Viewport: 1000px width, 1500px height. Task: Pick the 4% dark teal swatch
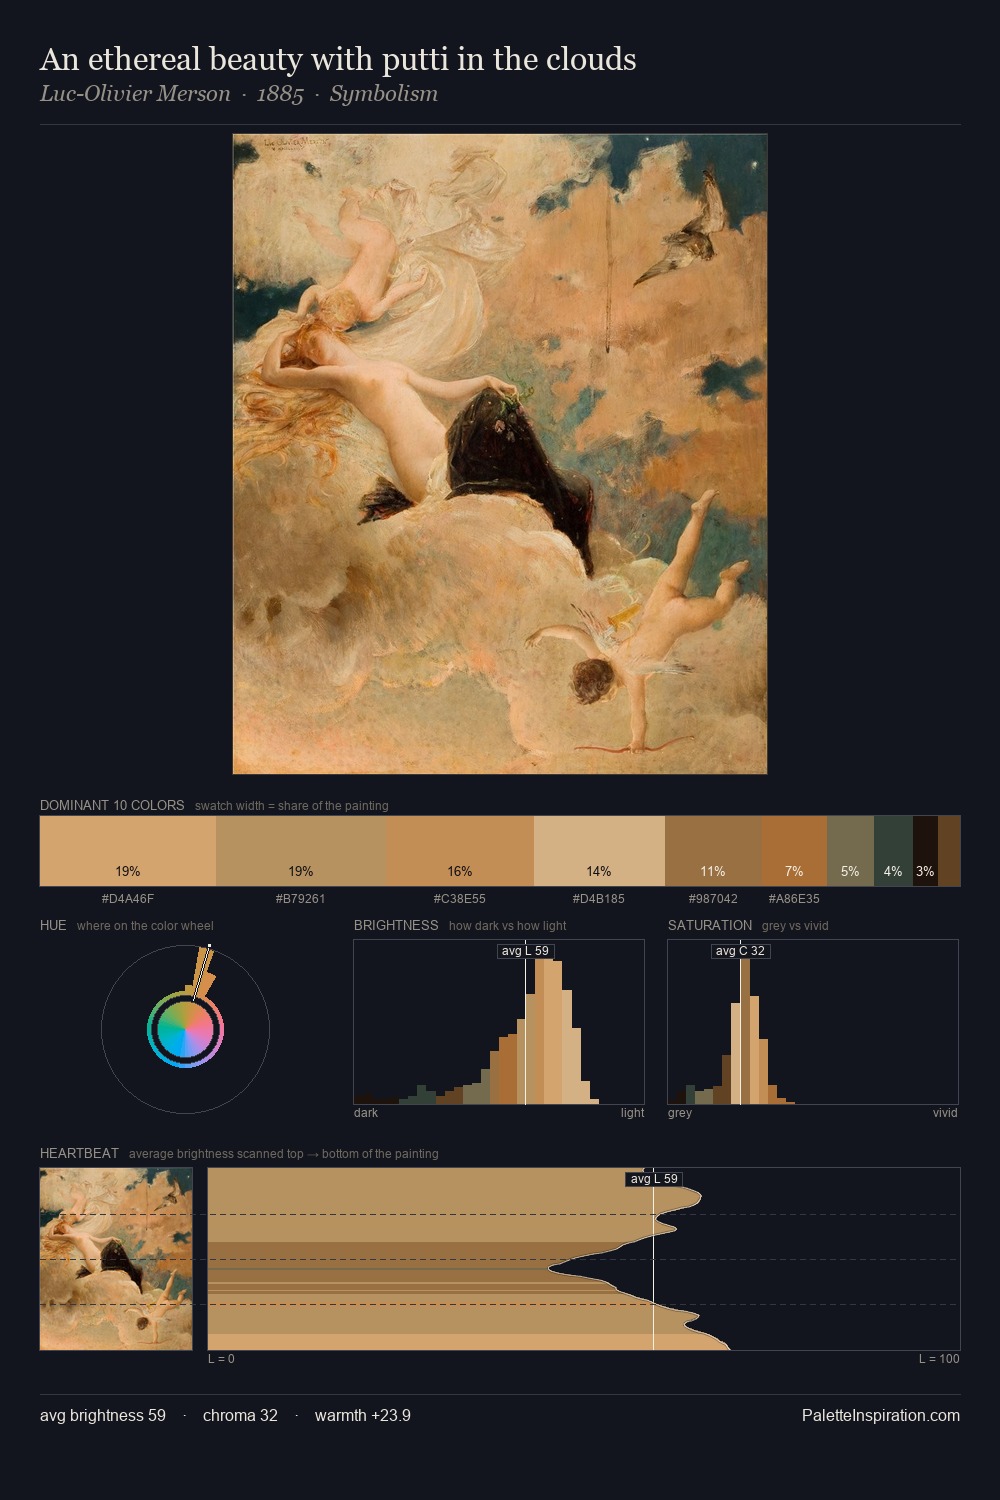[893, 851]
